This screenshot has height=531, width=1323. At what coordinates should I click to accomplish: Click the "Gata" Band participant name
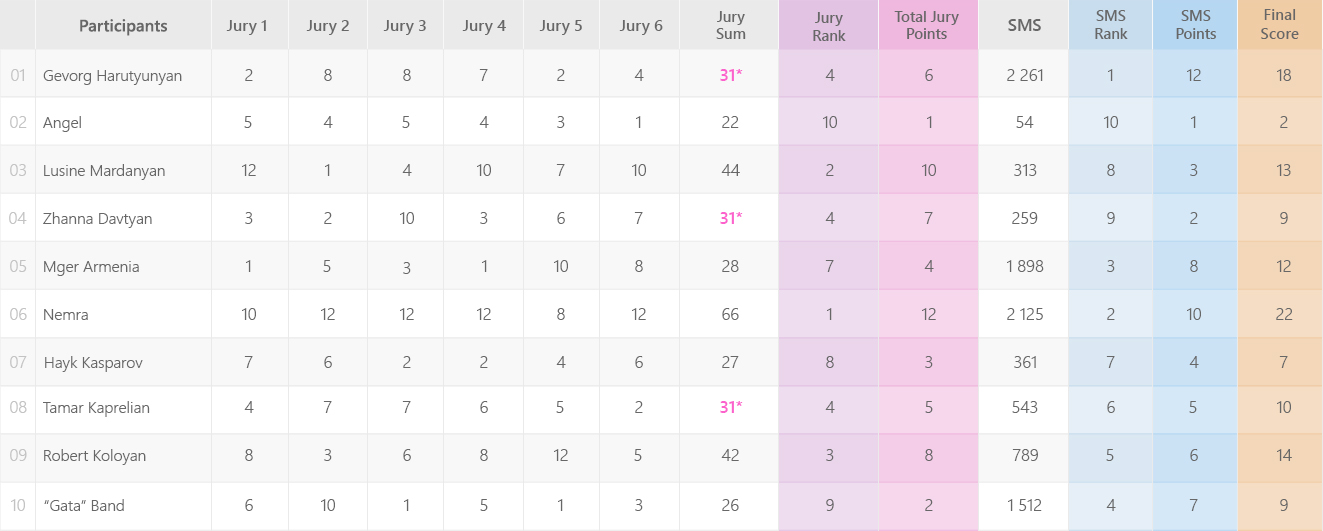tap(84, 506)
